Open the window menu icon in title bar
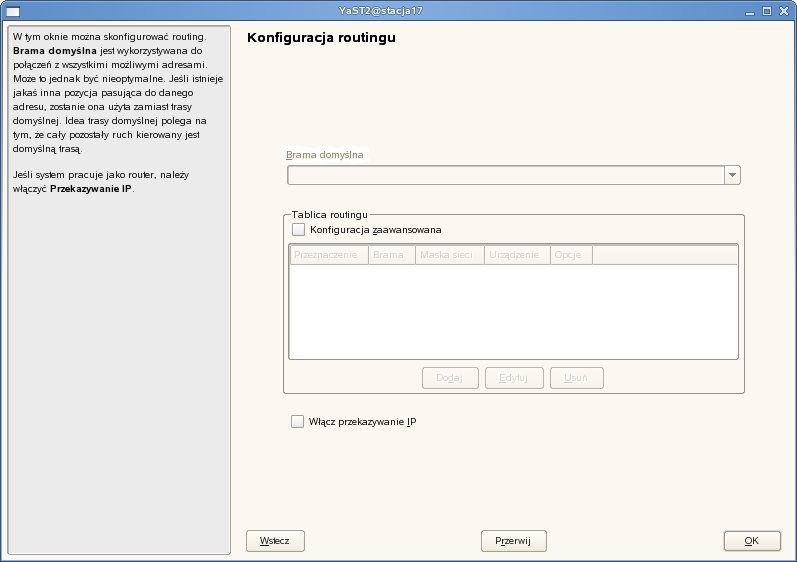 (13, 11)
